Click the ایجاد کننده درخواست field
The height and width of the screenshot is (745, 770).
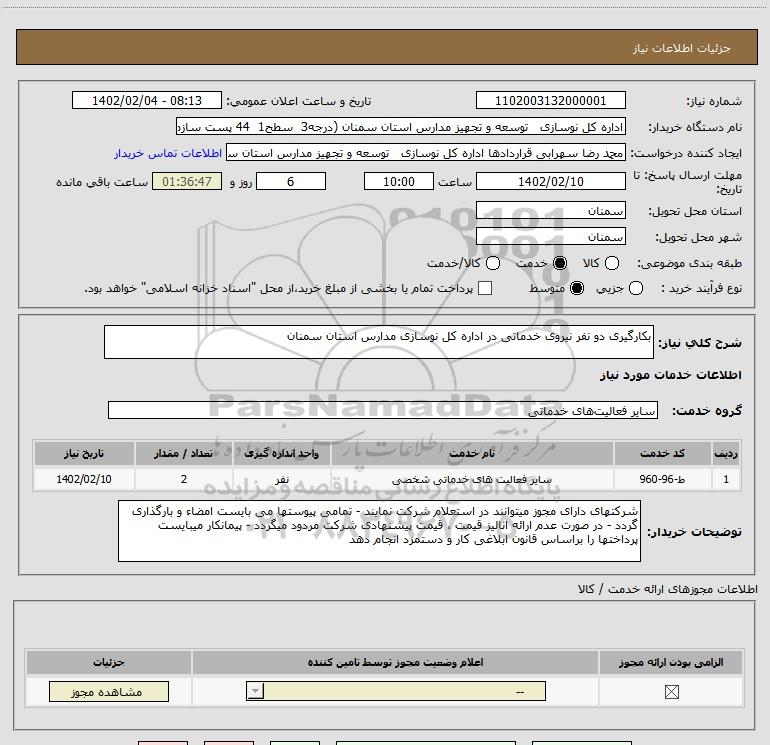click(x=426, y=153)
